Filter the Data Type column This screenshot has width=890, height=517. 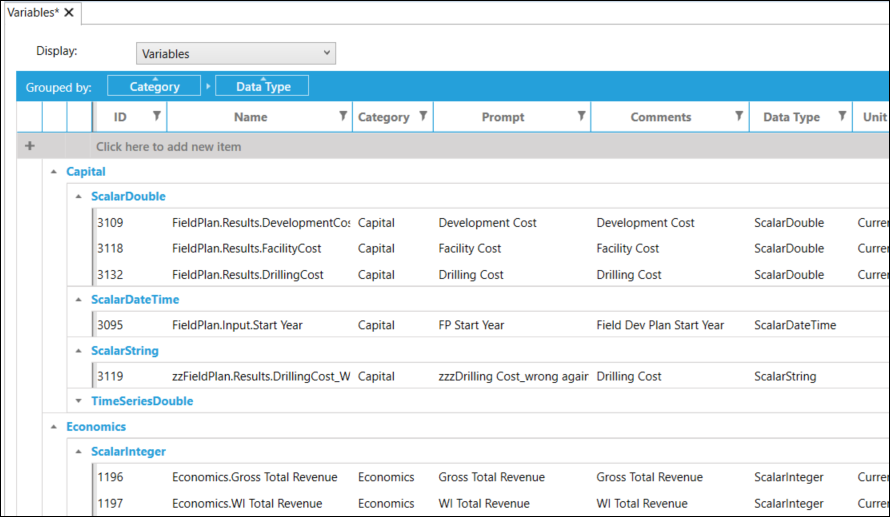[x=842, y=116]
